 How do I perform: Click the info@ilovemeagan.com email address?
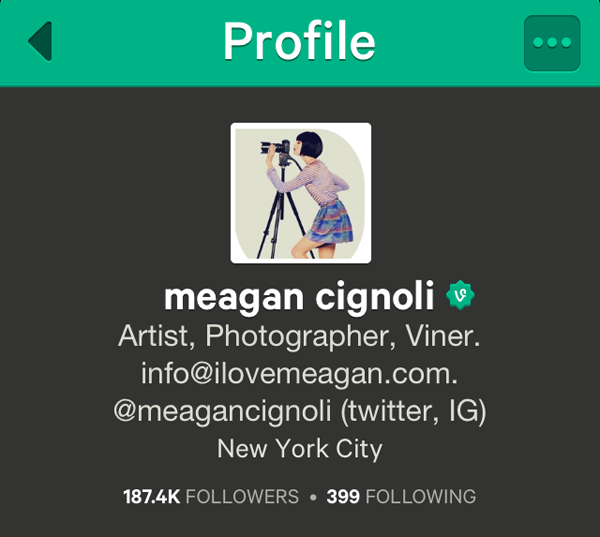point(299,374)
